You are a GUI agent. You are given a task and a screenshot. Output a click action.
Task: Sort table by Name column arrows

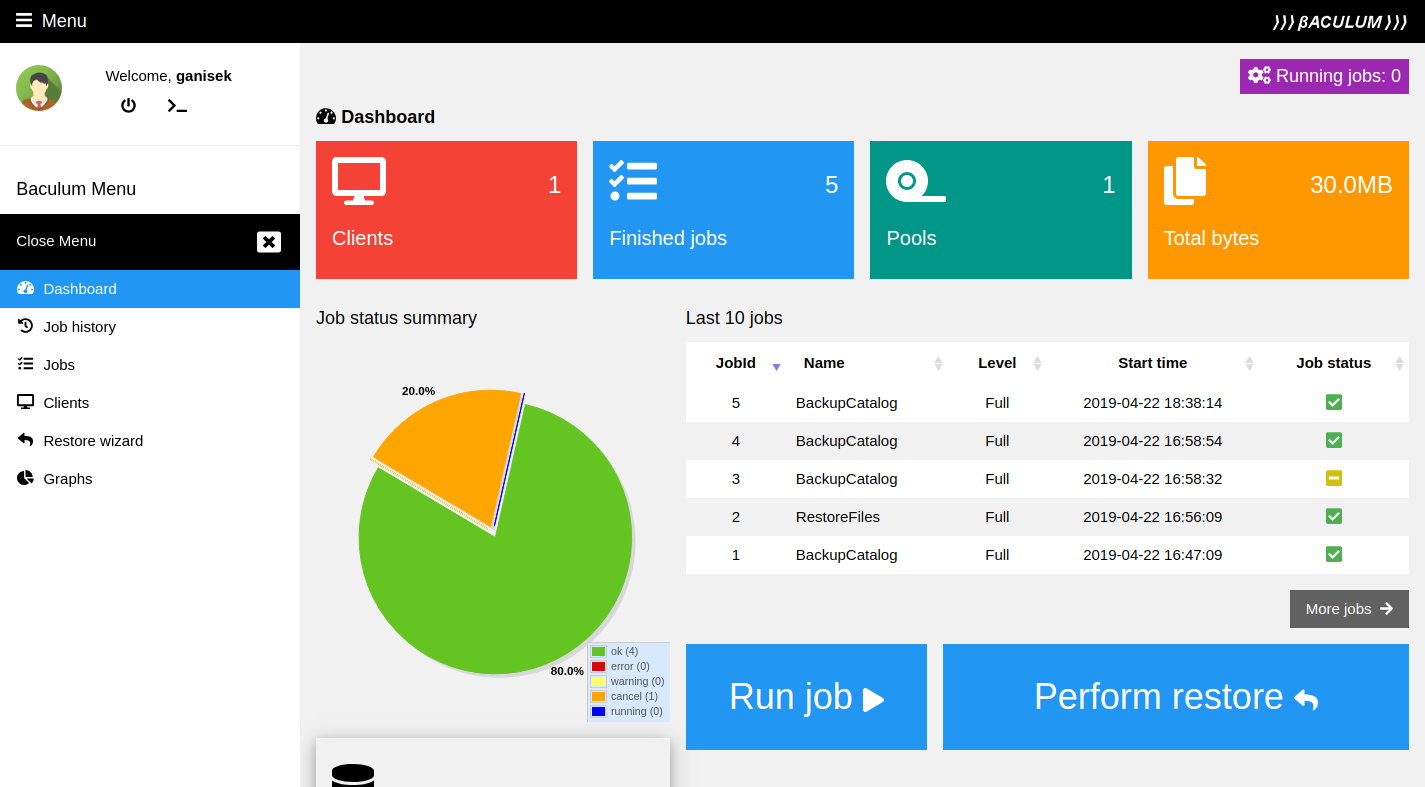click(x=938, y=364)
